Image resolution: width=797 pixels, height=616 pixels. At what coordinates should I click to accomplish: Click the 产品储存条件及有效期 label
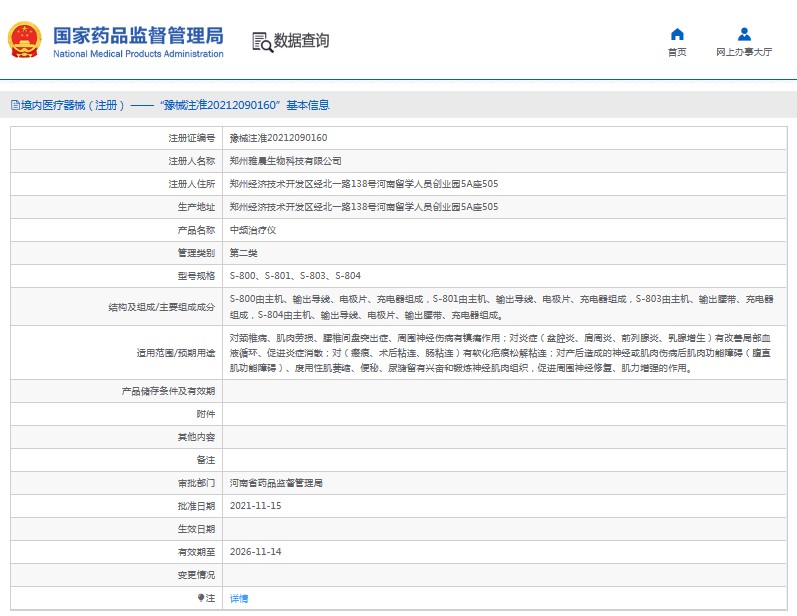click(x=168, y=391)
